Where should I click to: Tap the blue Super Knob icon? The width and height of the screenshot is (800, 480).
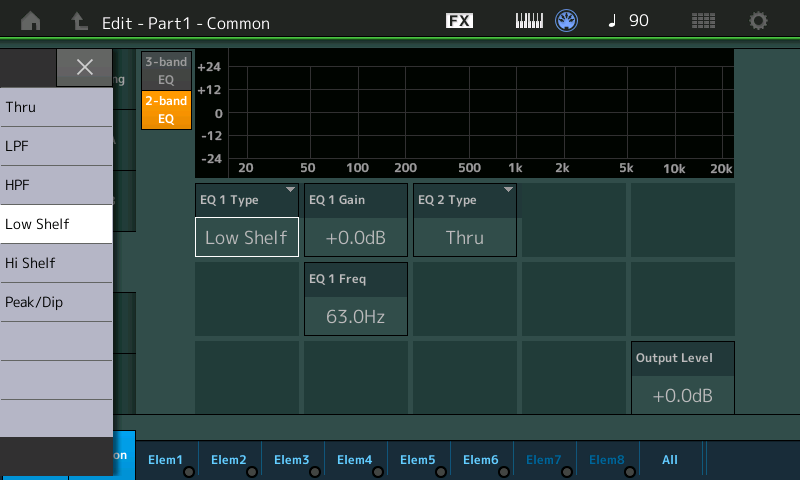(566, 21)
